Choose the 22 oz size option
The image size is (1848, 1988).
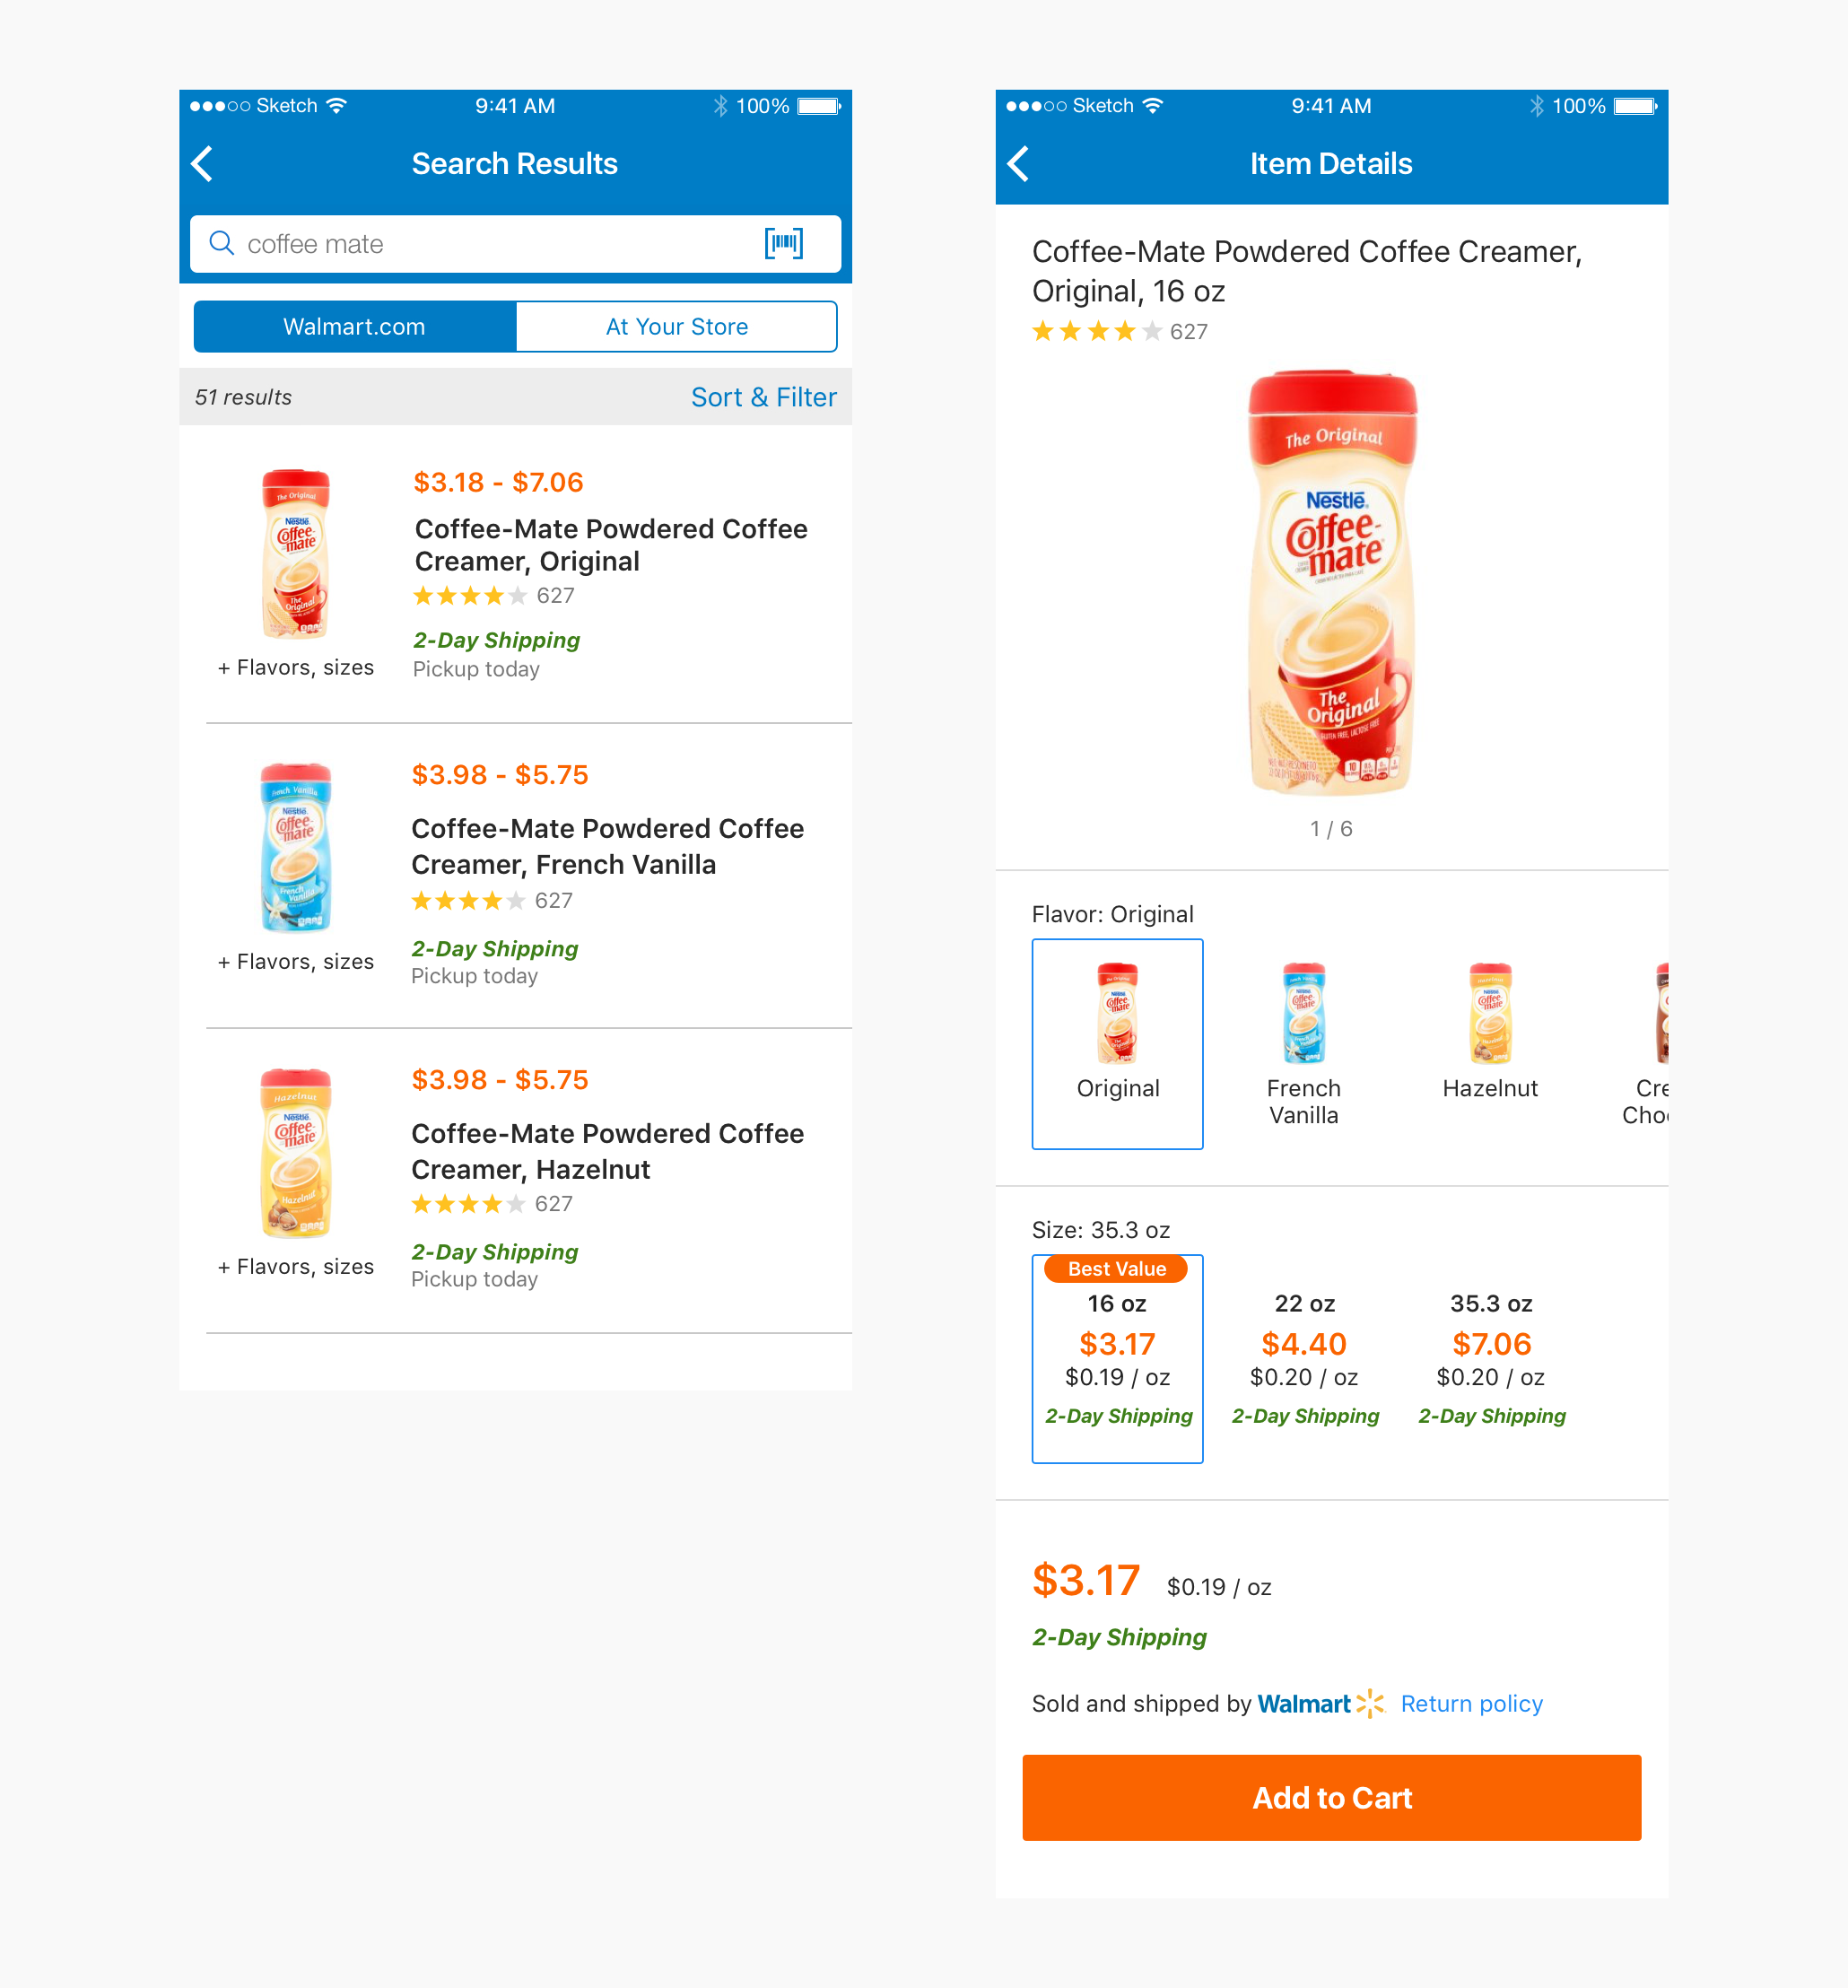click(1304, 1357)
